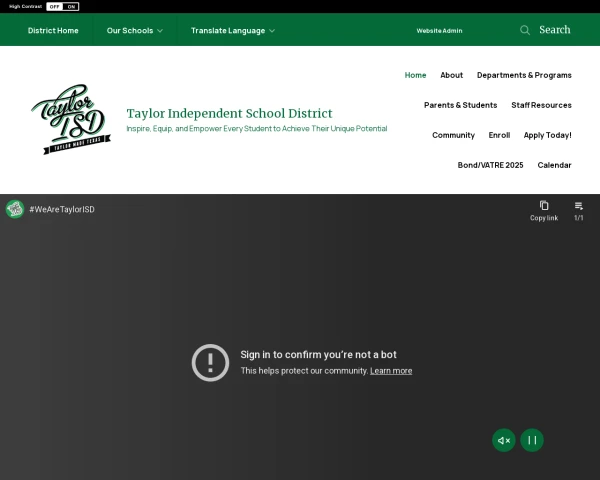Image resolution: width=600 pixels, height=480 pixels.
Task: Open Staff Resources menu
Action: pos(541,105)
